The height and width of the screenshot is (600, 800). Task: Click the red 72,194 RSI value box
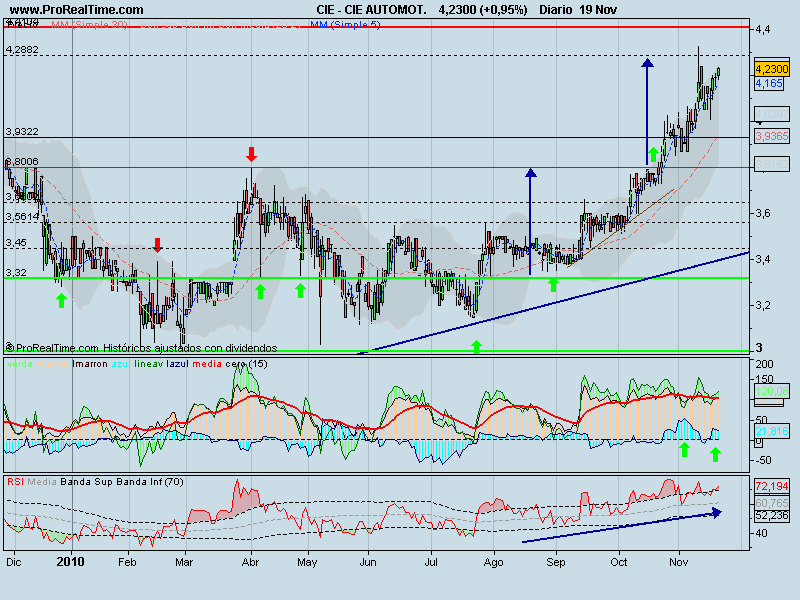pyautogui.click(x=772, y=486)
